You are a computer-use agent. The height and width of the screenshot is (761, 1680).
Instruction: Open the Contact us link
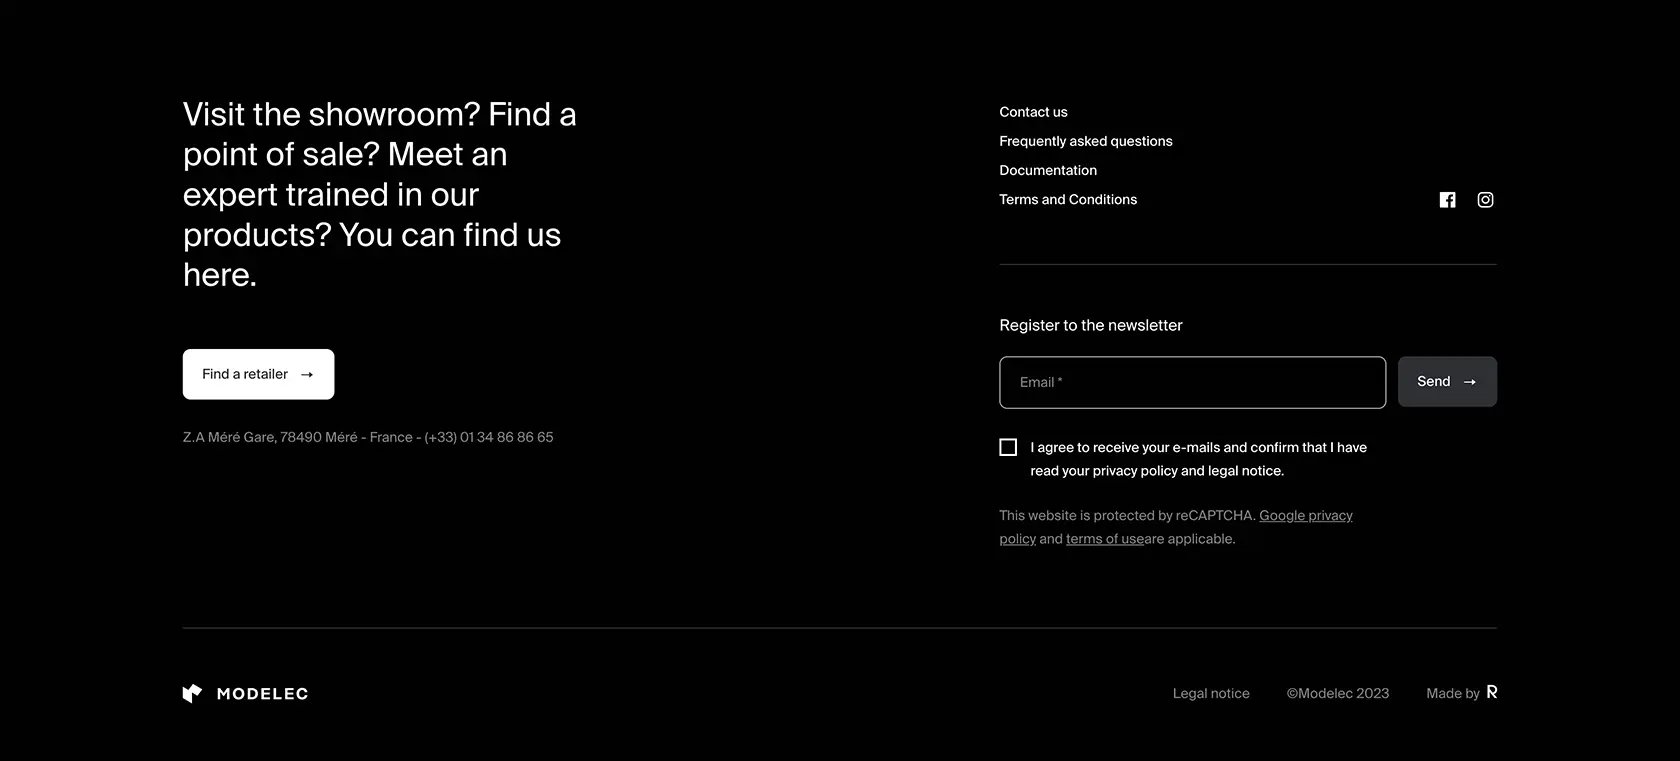1033,112
